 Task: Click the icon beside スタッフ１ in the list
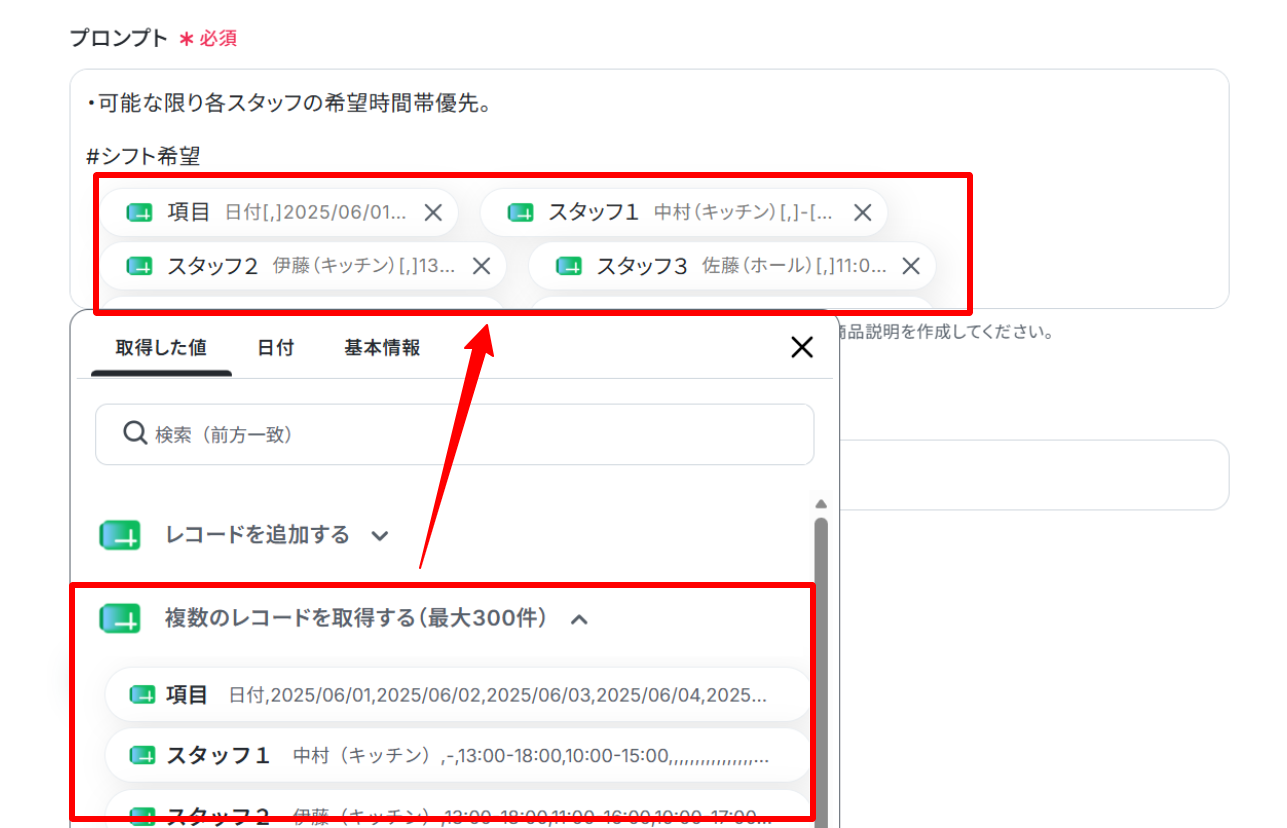pyautogui.click(x=143, y=756)
